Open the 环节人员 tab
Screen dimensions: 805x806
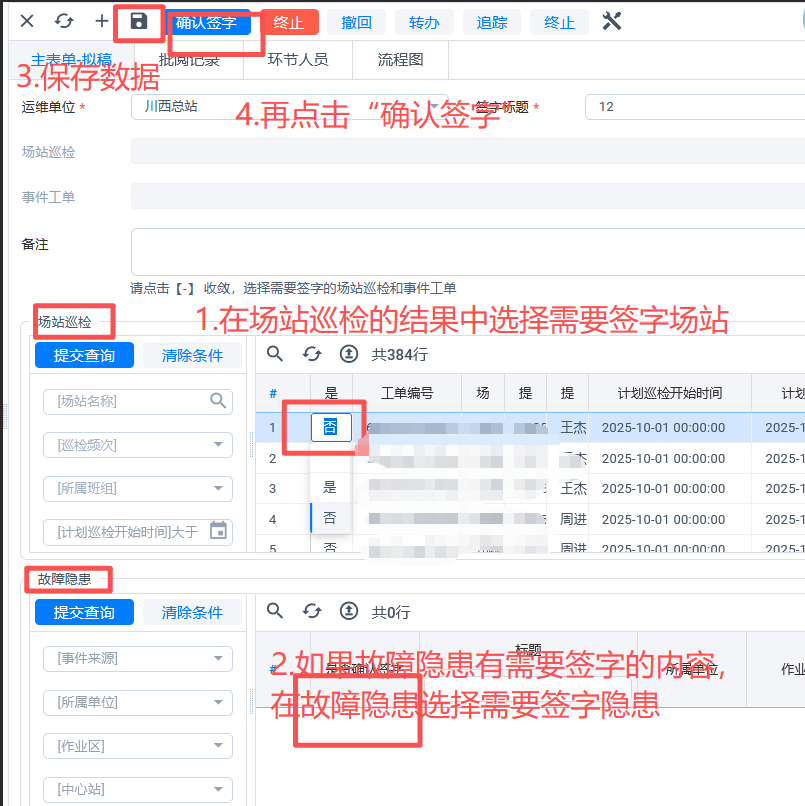click(298, 60)
